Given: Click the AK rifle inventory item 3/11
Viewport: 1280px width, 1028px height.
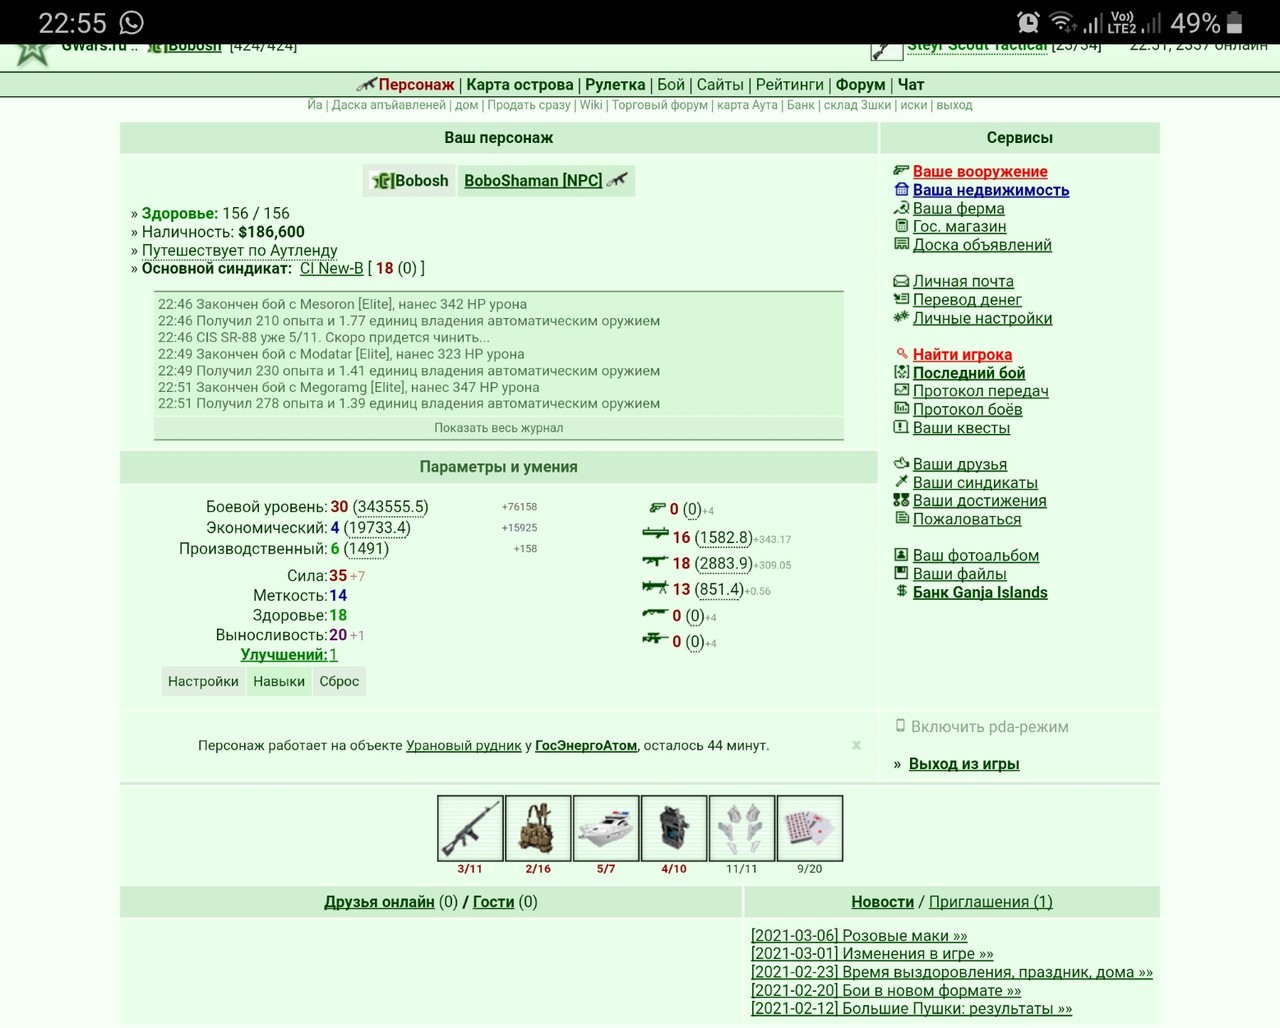Looking at the screenshot, I should pyautogui.click(x=470, y=828).
